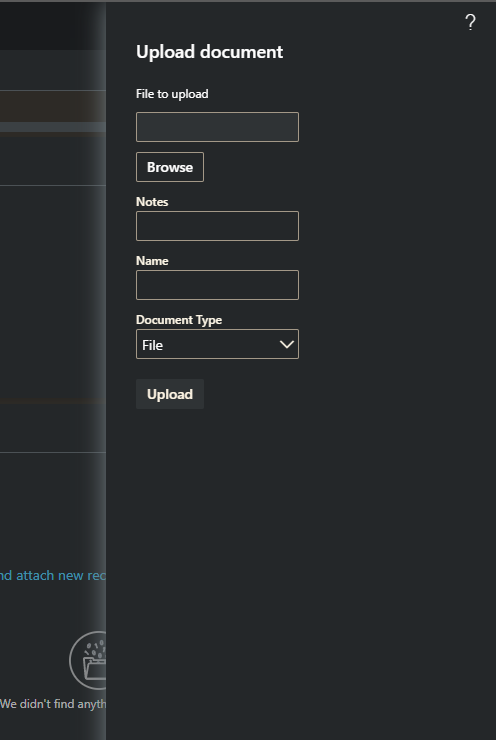This screenshot has width=496, height=740.
Task: Click the empty folder illustration icon
Action: tap(88, 660)
